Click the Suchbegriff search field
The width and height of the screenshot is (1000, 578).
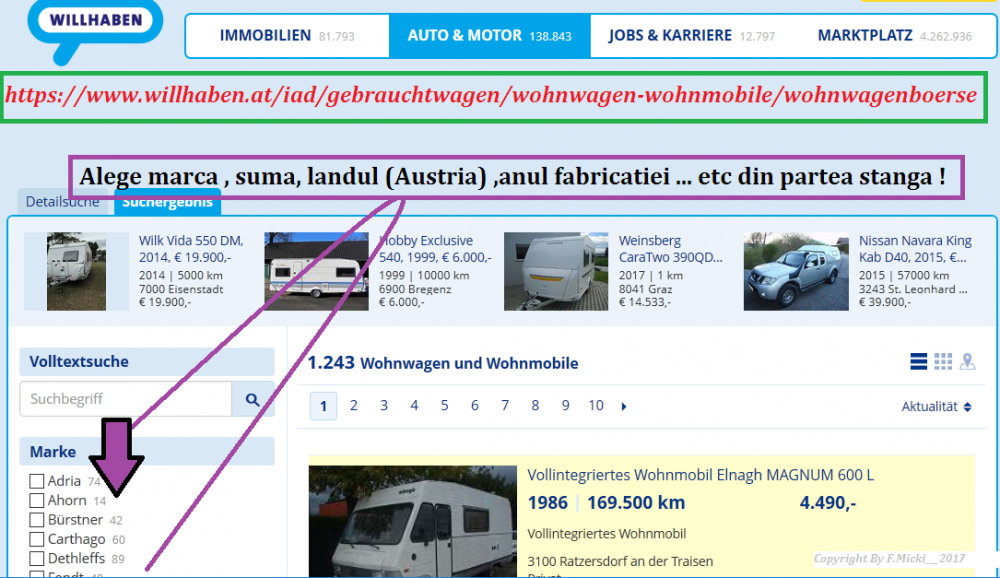[x=125, y=399]
